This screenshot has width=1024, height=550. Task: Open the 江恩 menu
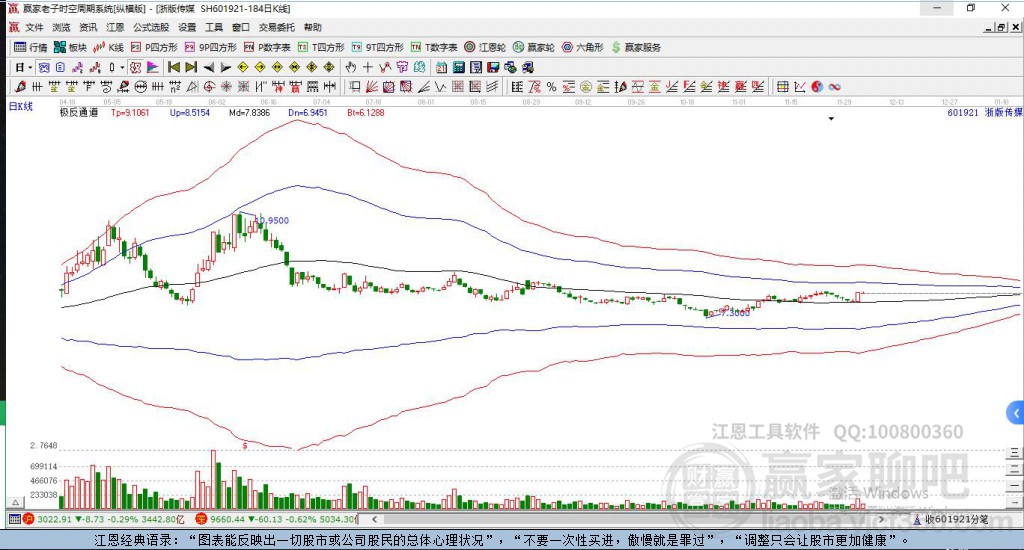(115, 27)
